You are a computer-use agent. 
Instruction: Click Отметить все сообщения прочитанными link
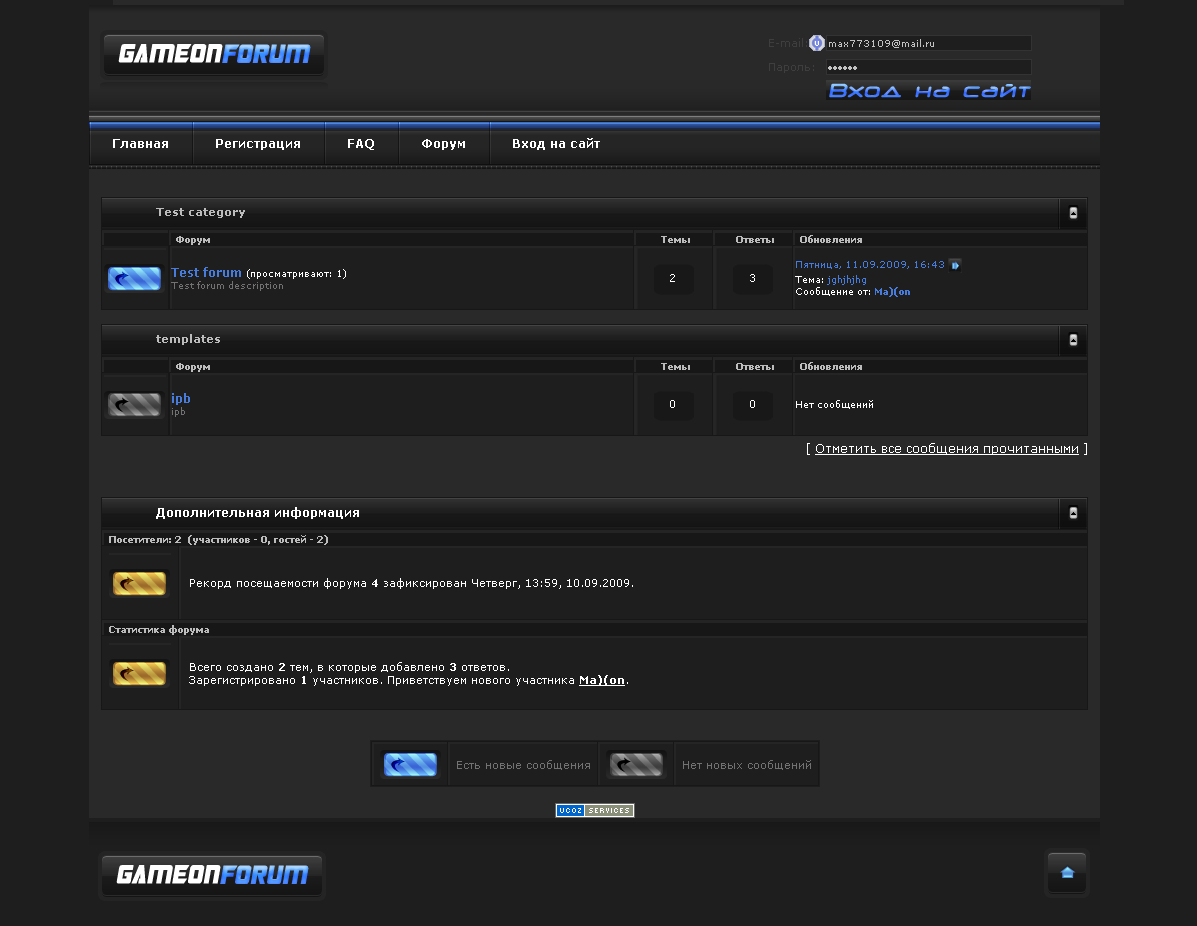coord(946,449)
